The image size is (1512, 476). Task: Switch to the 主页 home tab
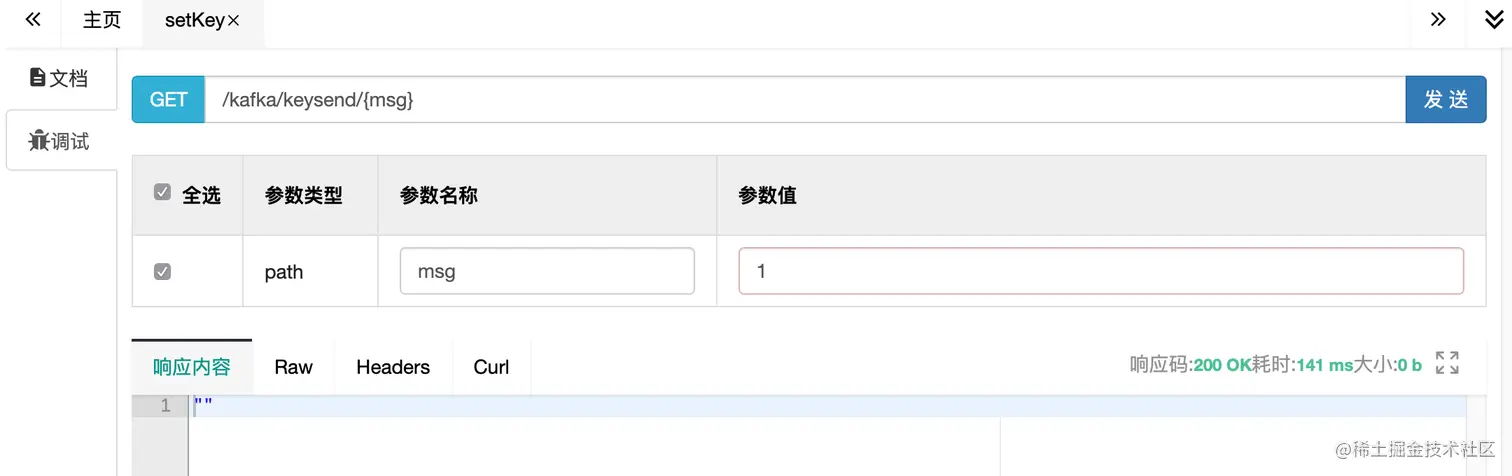coord(101,21)
